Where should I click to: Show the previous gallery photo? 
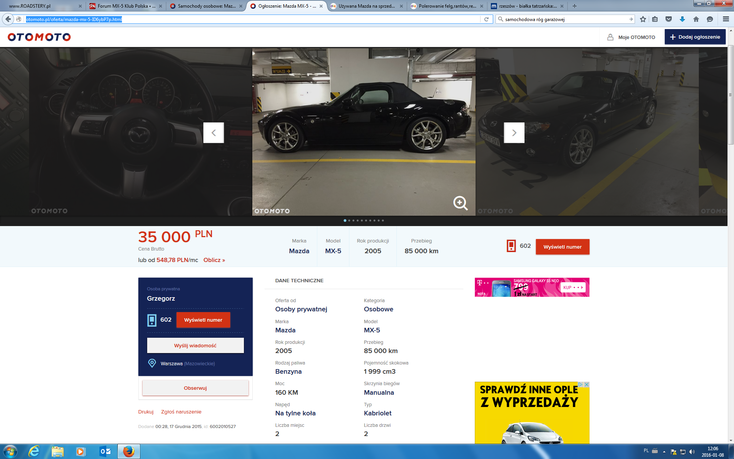coord(213,133)
